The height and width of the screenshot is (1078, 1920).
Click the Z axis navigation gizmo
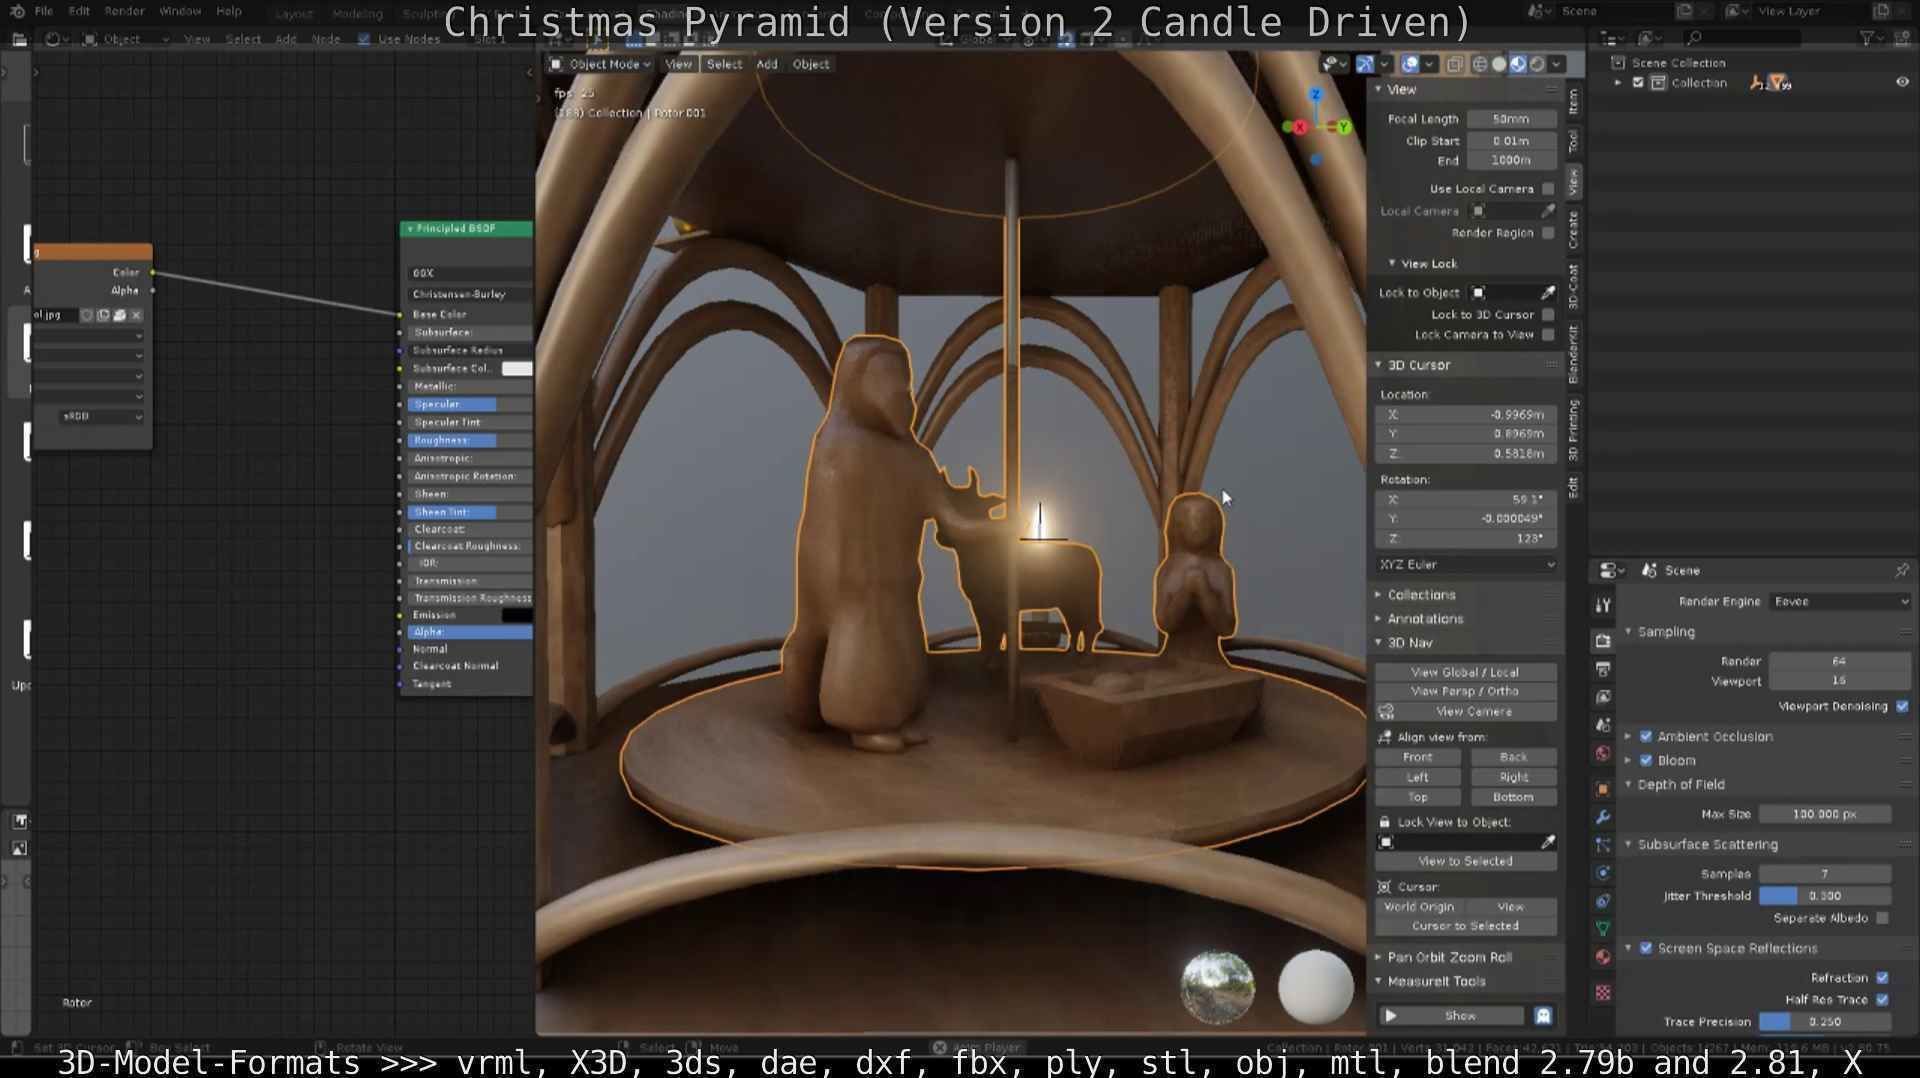pyautogui.click(x=1316, y=95)
